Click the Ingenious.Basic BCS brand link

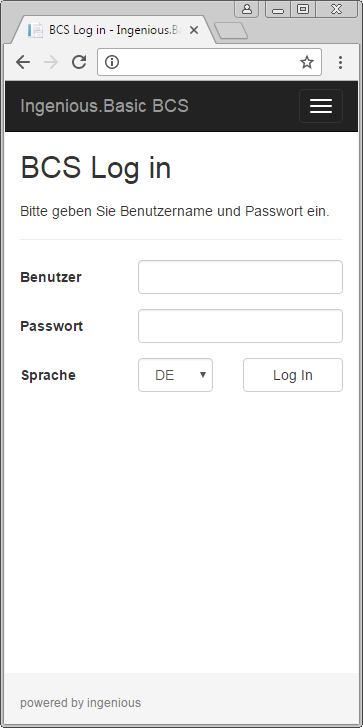tap(104, 106)
